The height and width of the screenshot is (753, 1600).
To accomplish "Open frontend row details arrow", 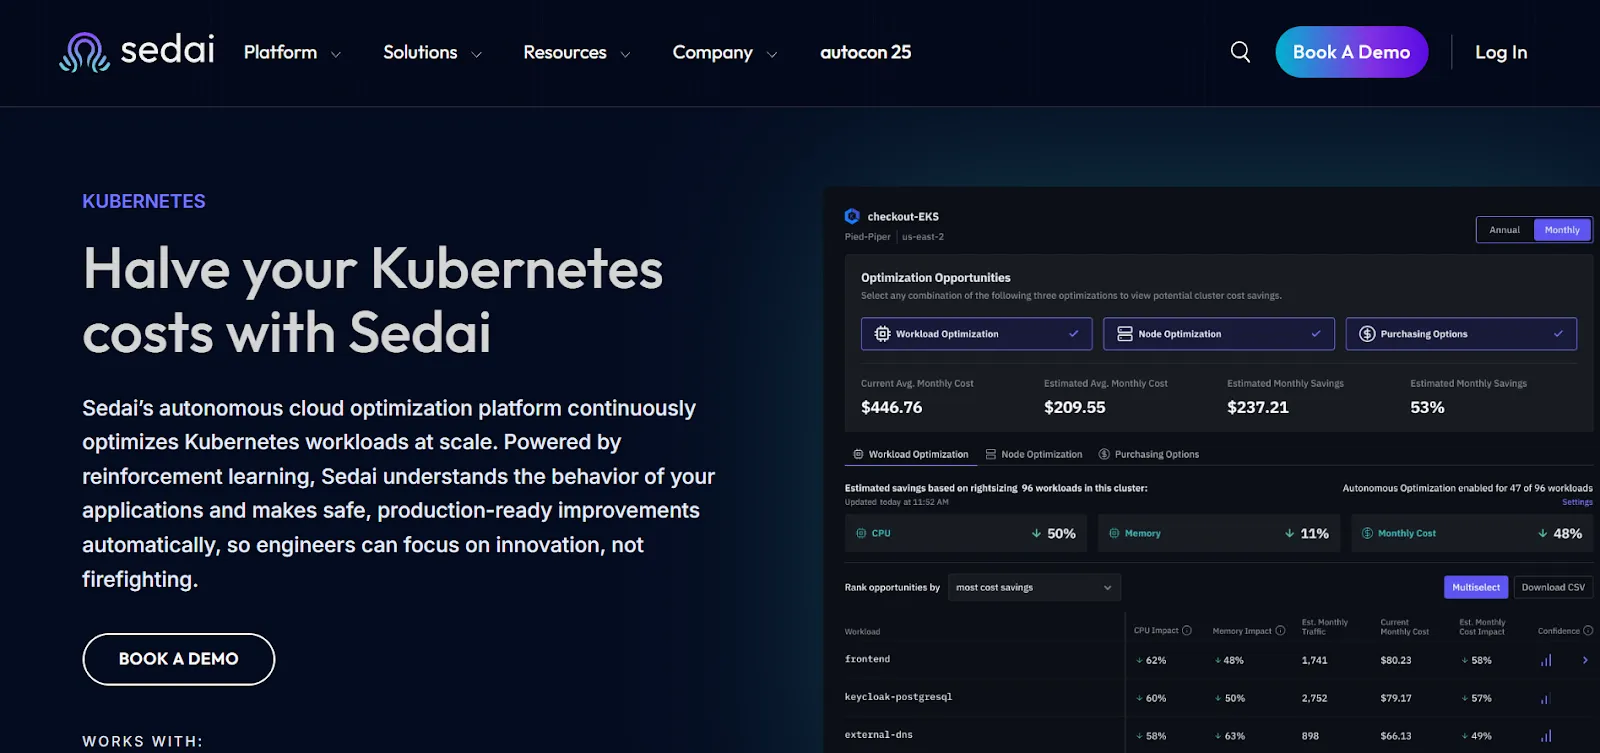I will pos(1585,660).
